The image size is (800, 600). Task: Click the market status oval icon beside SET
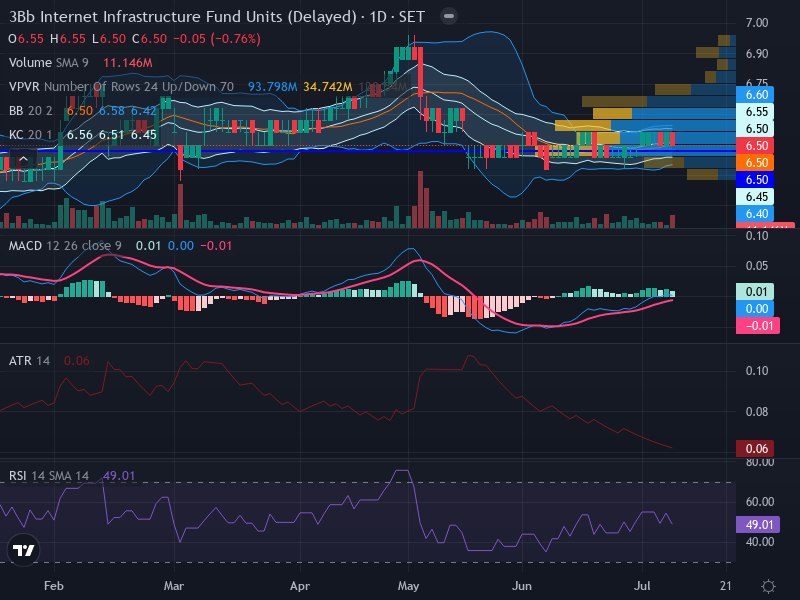tap(449, 16)
